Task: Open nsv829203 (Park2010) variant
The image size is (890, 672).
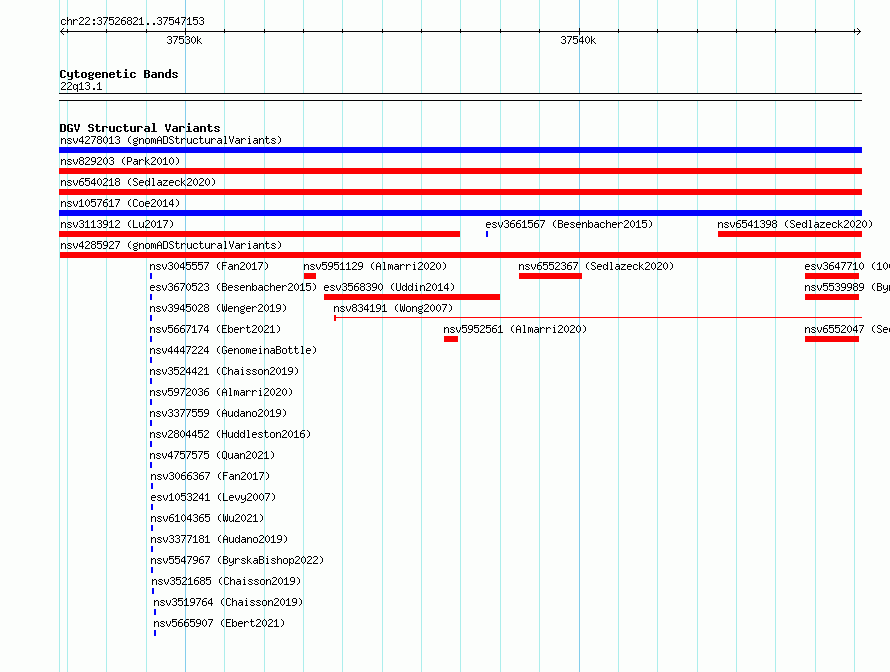Action: pos(120,161)
